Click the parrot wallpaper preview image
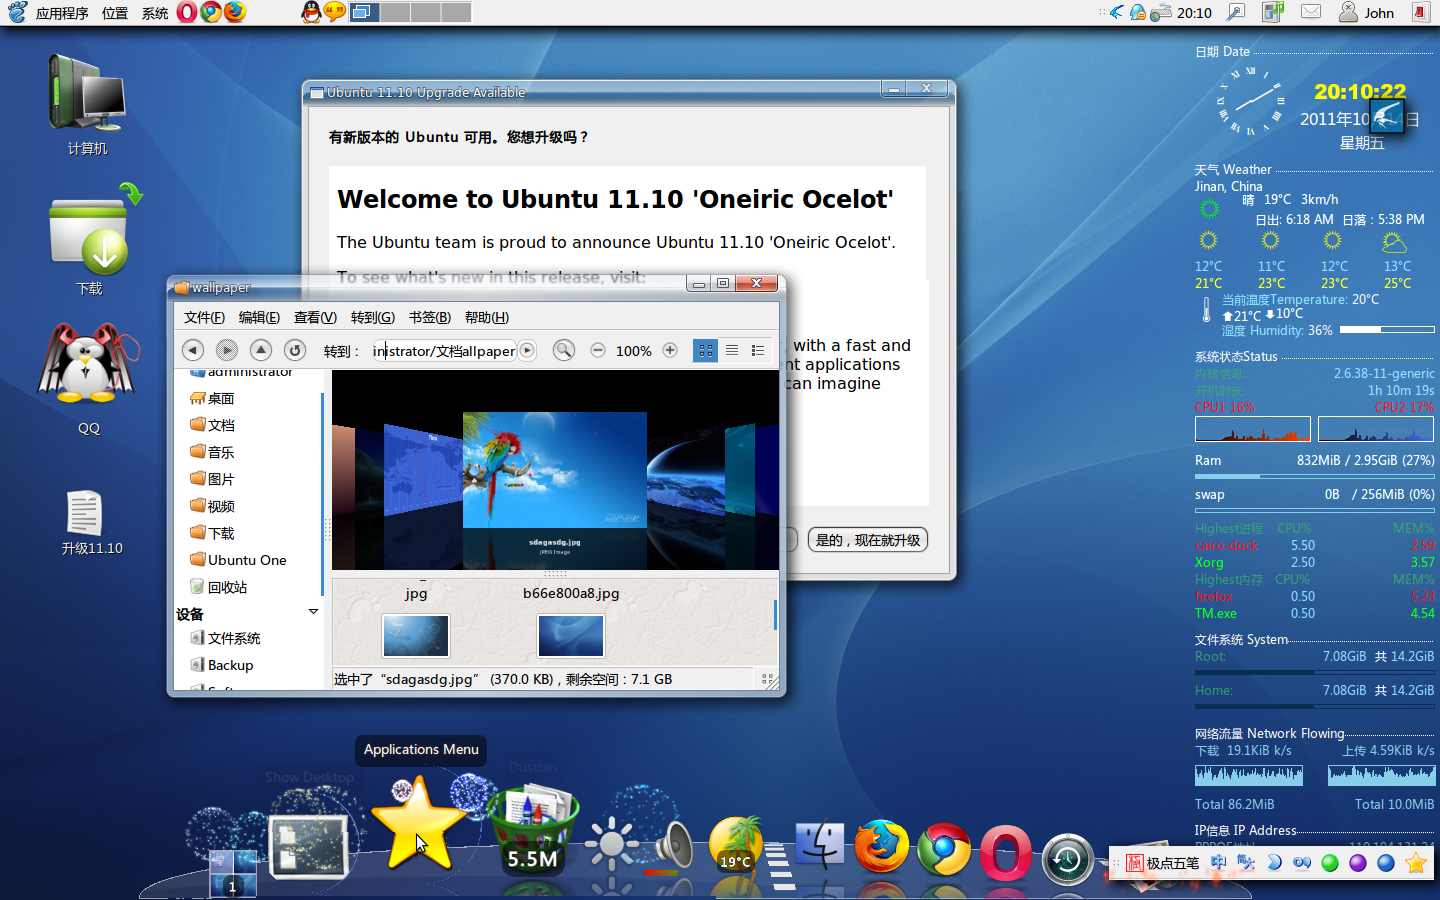Screen dimensions: 1440x900 [554, 469]
